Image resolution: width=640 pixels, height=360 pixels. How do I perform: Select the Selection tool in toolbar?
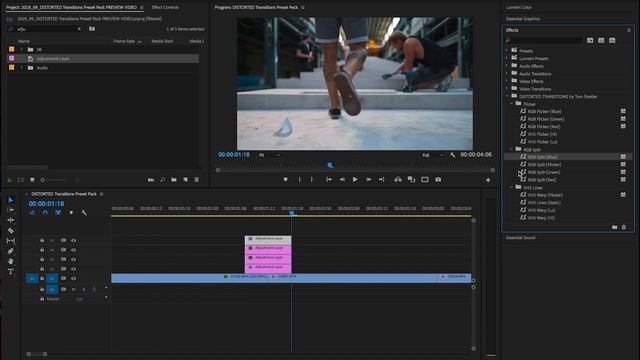(11, 200)
